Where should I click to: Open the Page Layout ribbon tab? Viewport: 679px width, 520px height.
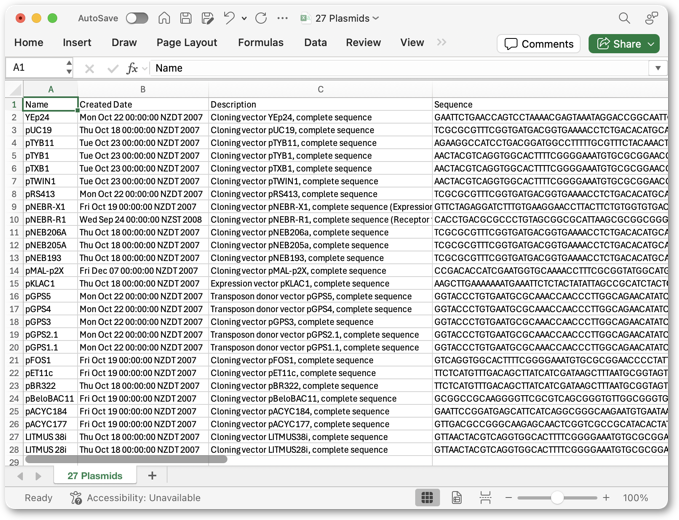187,42
